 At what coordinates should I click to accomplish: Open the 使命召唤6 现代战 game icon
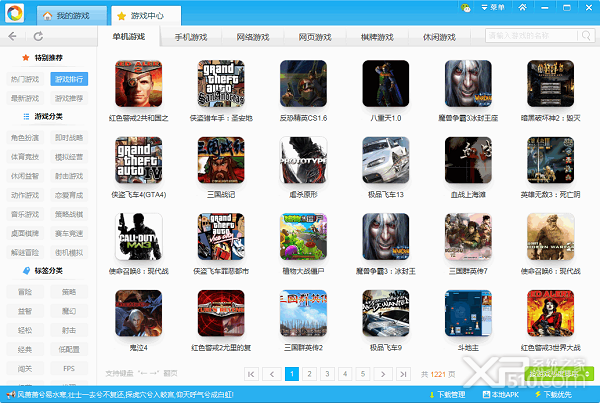[551, 237]
